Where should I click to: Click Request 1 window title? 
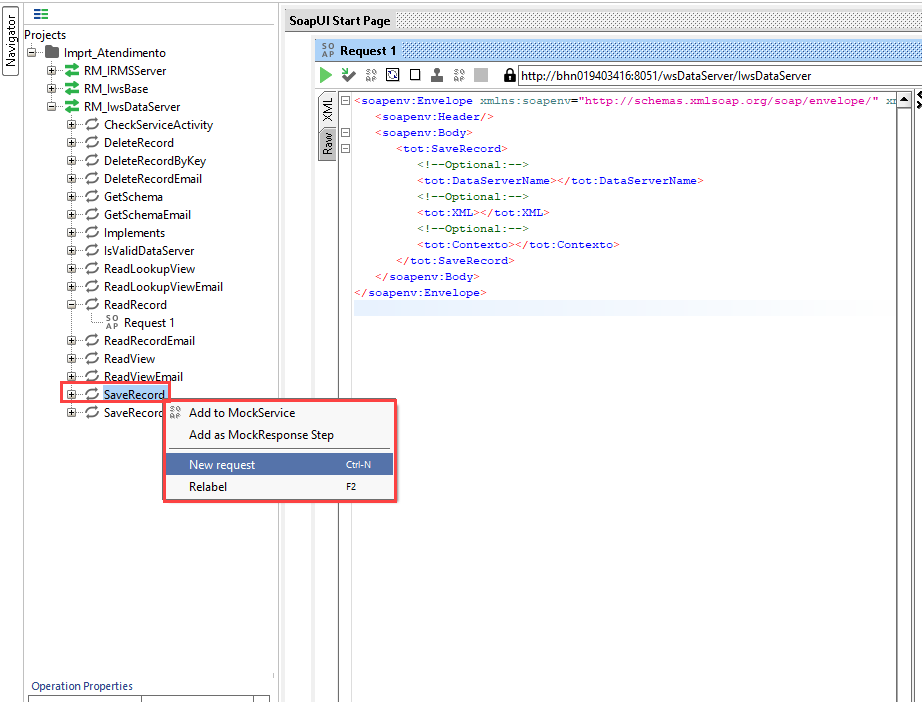click(368, 51)
